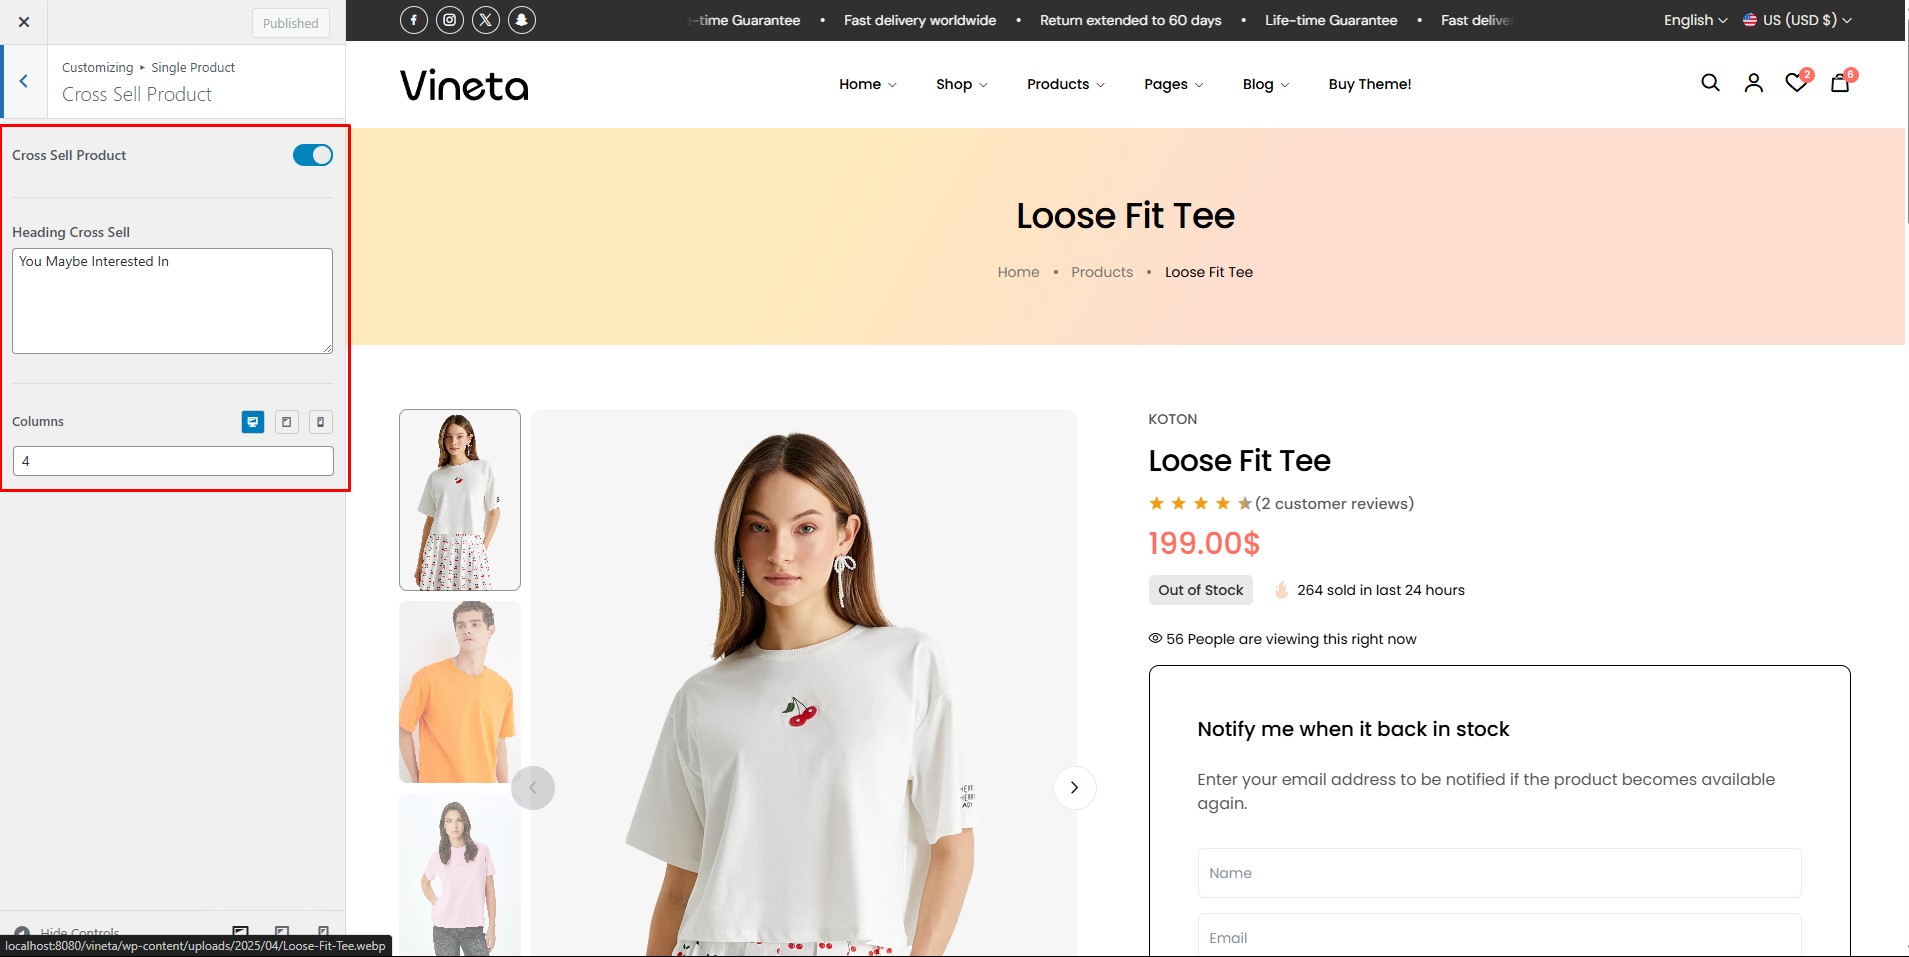Click the KOTON brand label

(1172, 419)
